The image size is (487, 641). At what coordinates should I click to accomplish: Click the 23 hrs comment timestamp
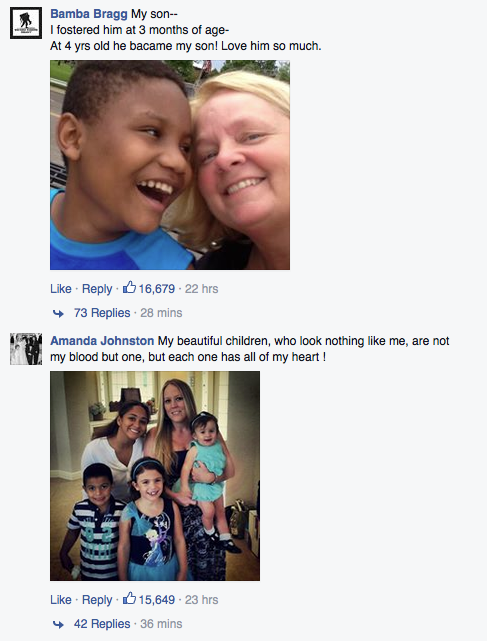pyautogui.click(x=202, y=600)
